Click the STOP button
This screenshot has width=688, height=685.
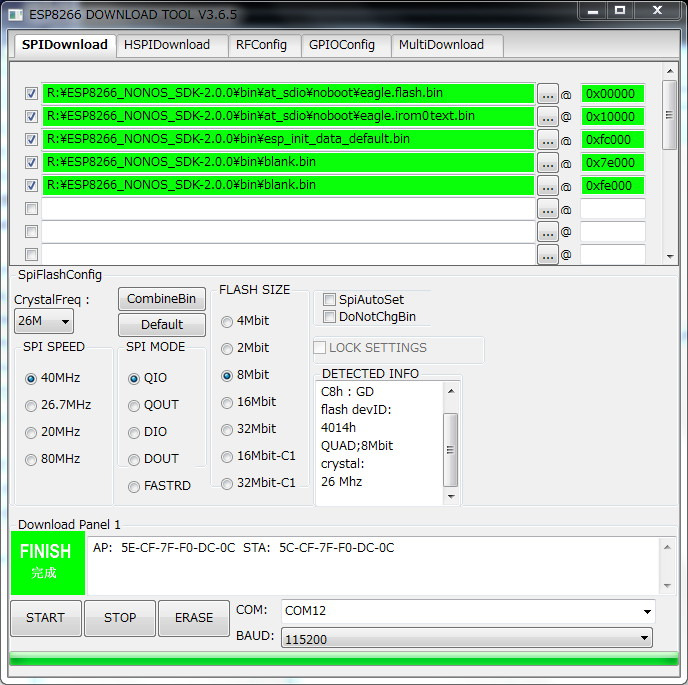(x=120, y=618)
